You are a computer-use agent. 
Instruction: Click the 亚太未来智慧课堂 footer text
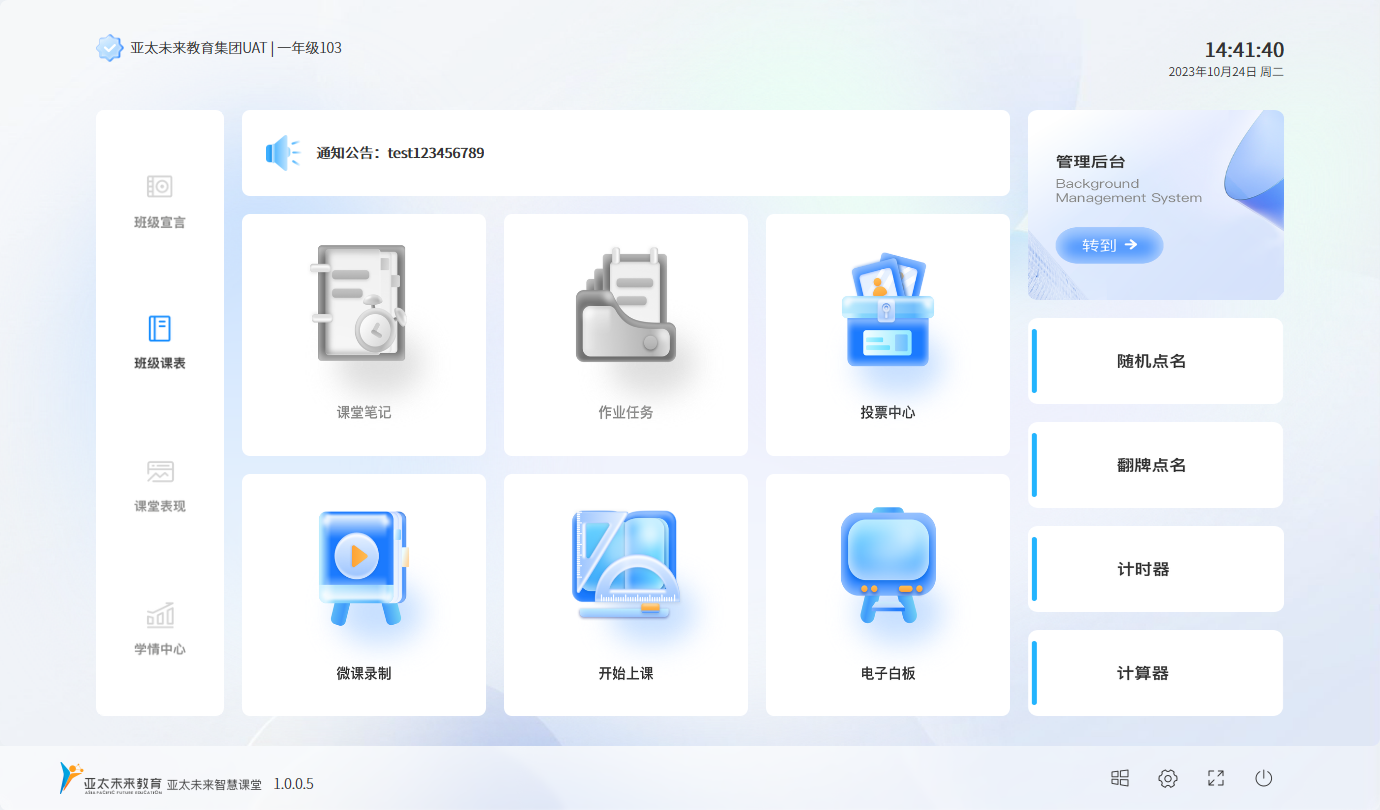pos(214,785)
